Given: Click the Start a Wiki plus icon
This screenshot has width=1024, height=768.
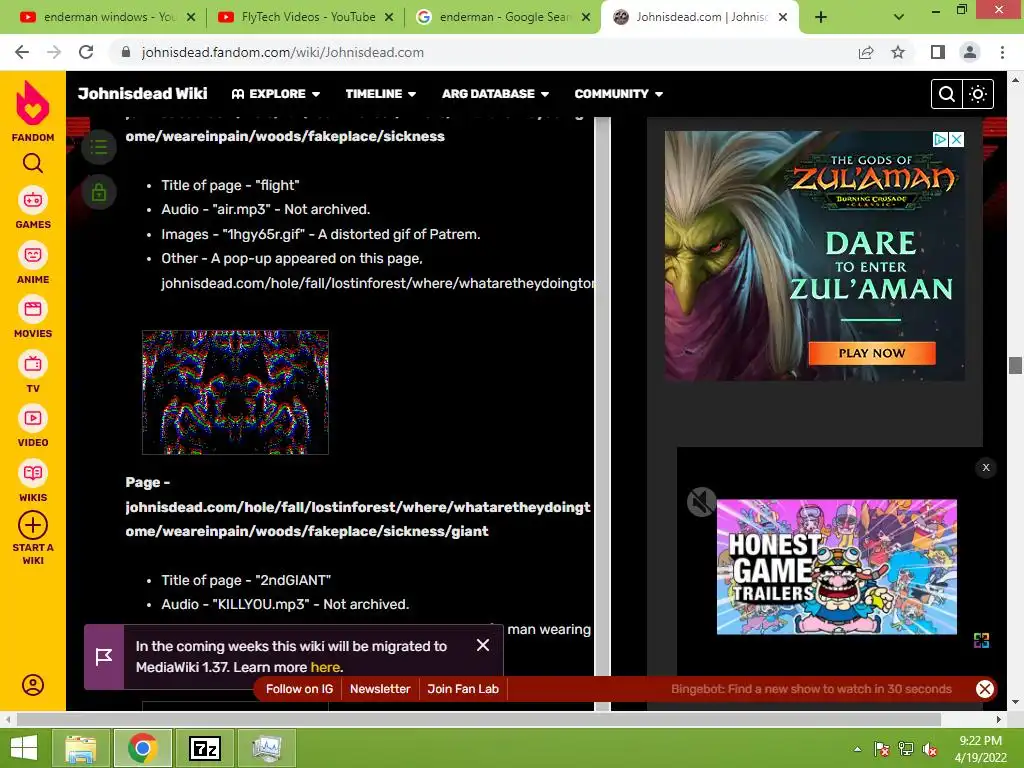Looking at the screenshot, I should pyautogui.click(x=33, y=525).
